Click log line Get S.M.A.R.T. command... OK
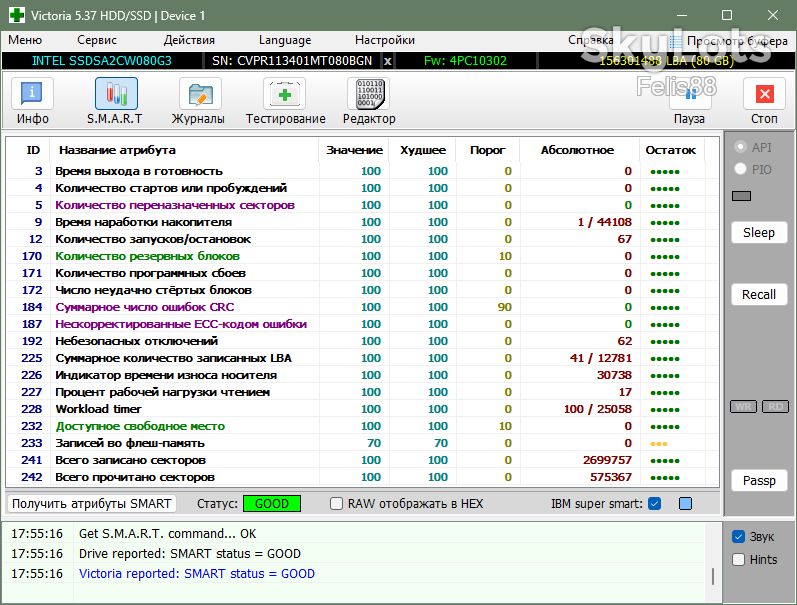This screenshot has width=797, height=605. tap(167, 534)
